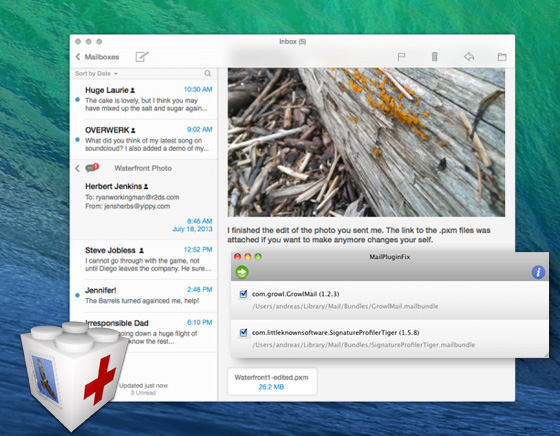Uncheck SignatureProfilerTiger plugin checkbox
Image resolution: width=560 pixels, height=436 pixels.
243,333
